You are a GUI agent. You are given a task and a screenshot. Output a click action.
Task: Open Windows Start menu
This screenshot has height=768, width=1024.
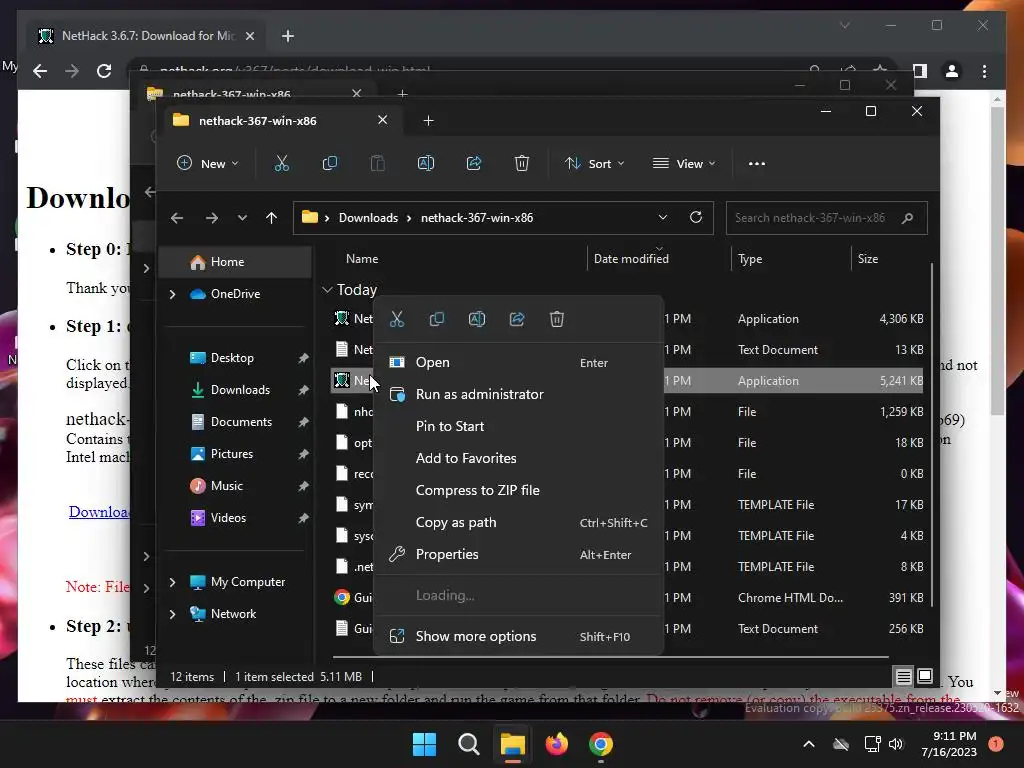click(x=424, y=744)
